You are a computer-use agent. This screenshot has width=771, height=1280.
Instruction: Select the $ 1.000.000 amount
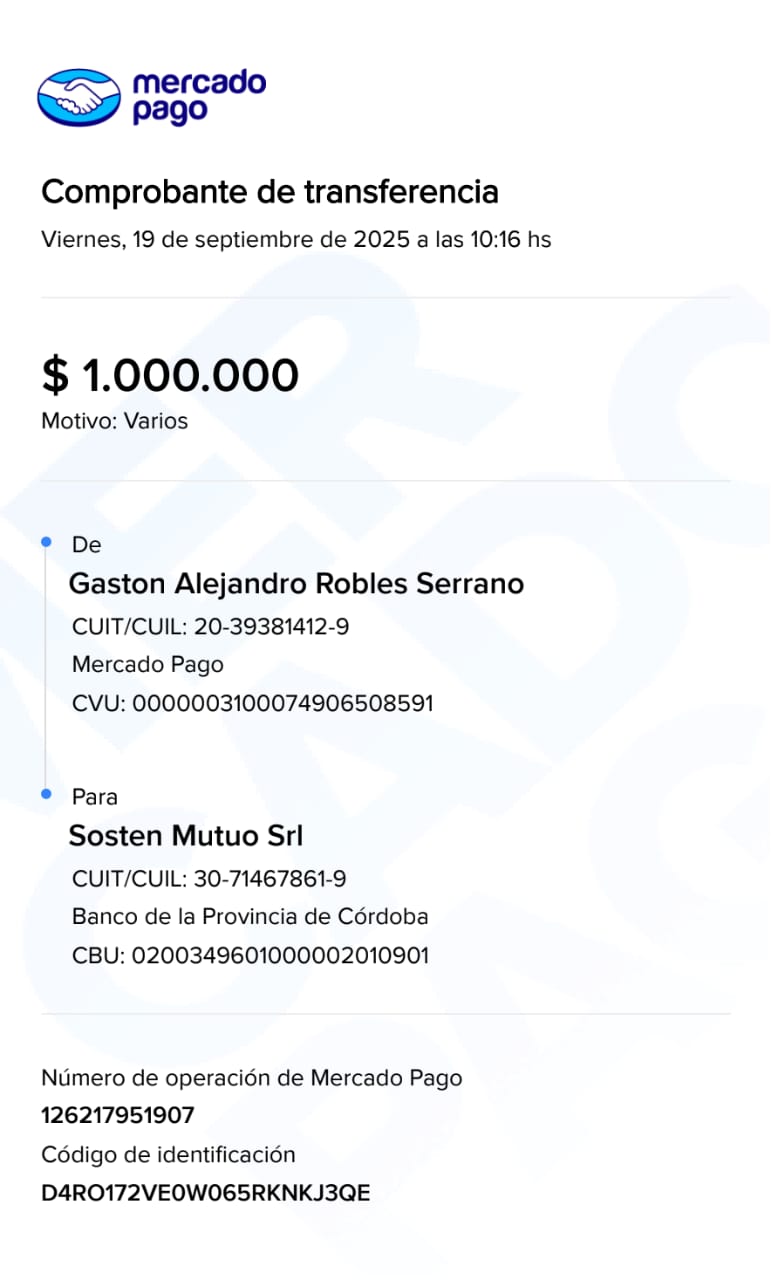click(x=170, y=375)
